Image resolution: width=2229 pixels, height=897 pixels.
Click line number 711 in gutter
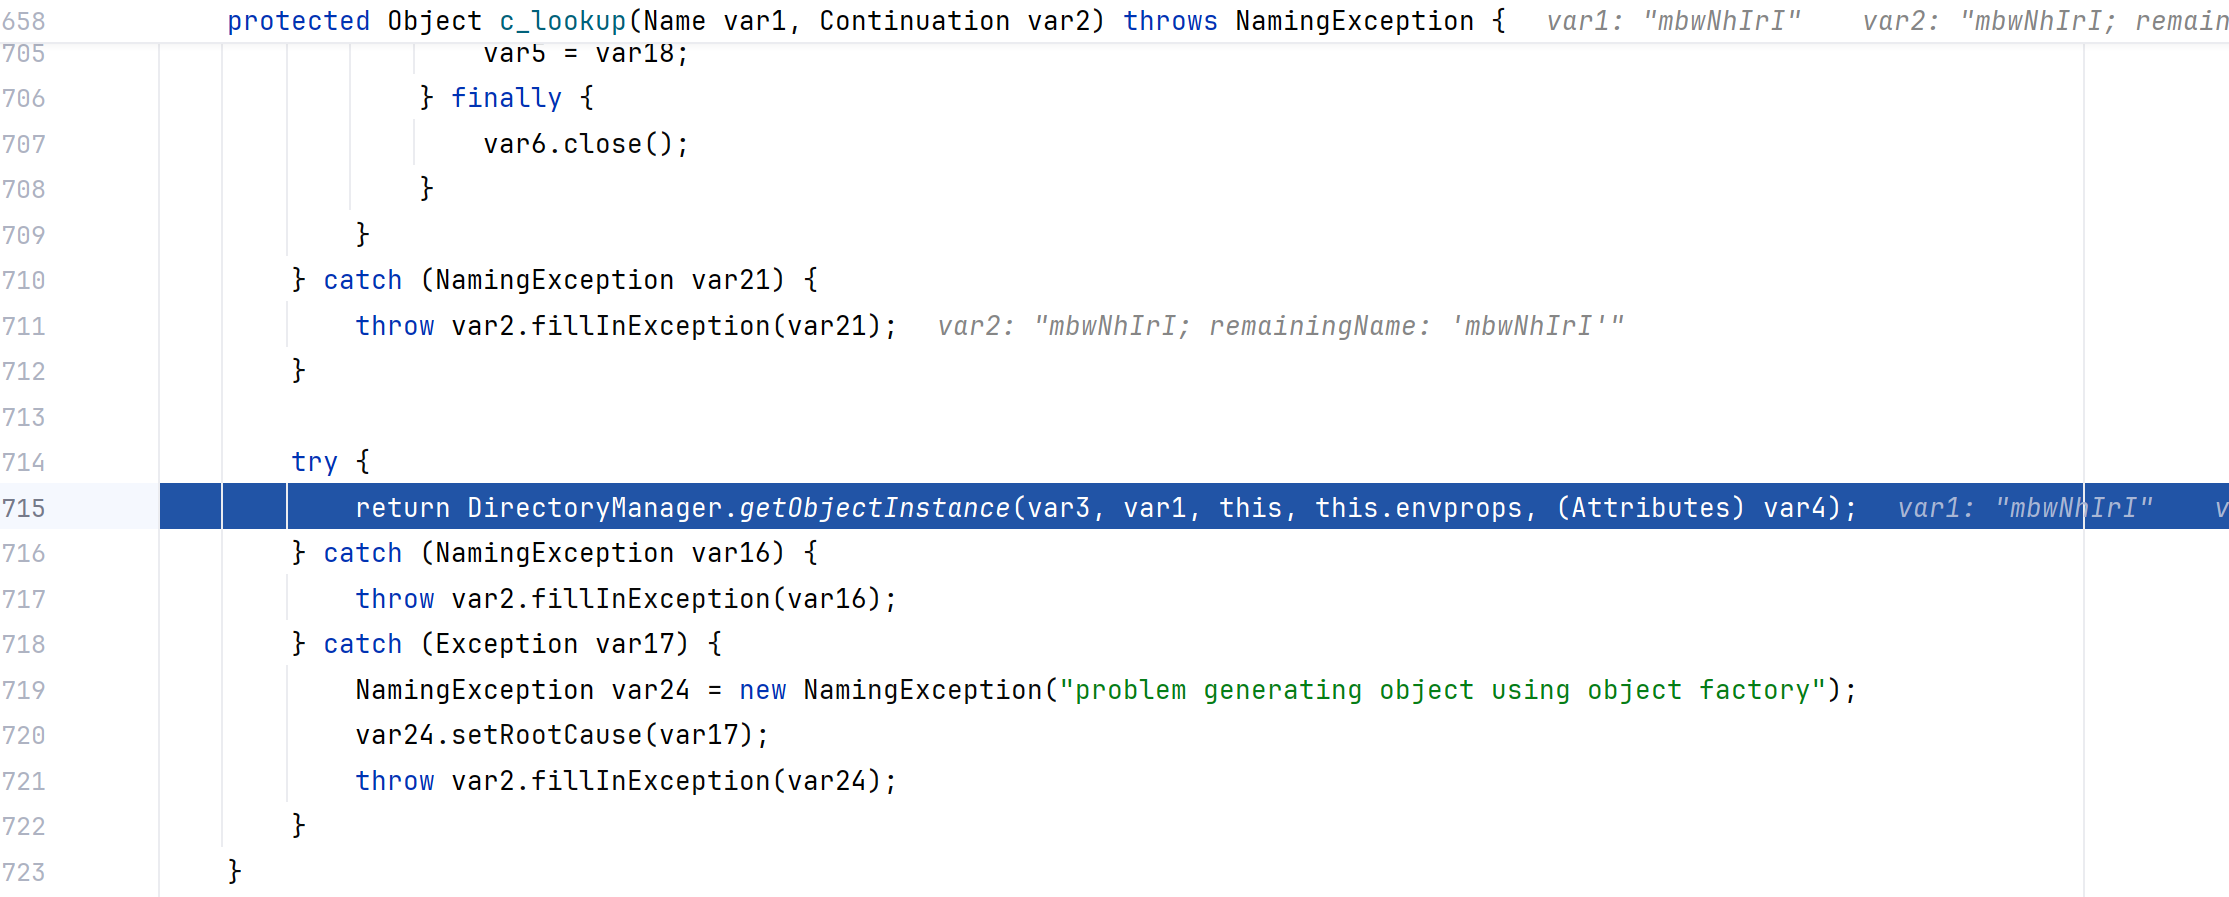click(x=24, y=326)
